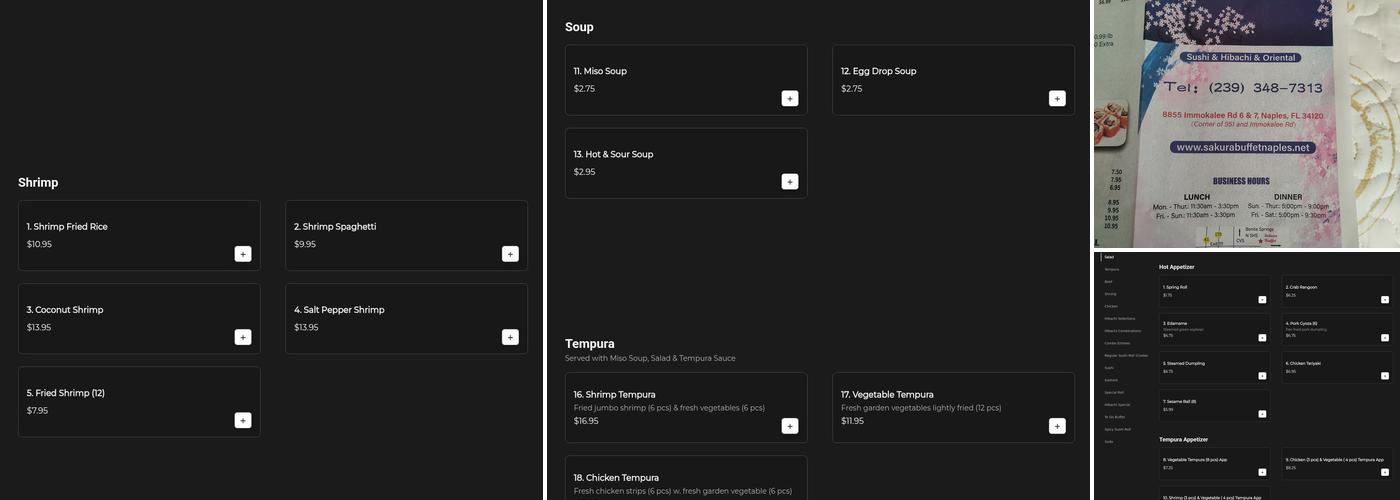
Task: Add Hot & Sour Soup to the order
Action: (x=790, y=181)
